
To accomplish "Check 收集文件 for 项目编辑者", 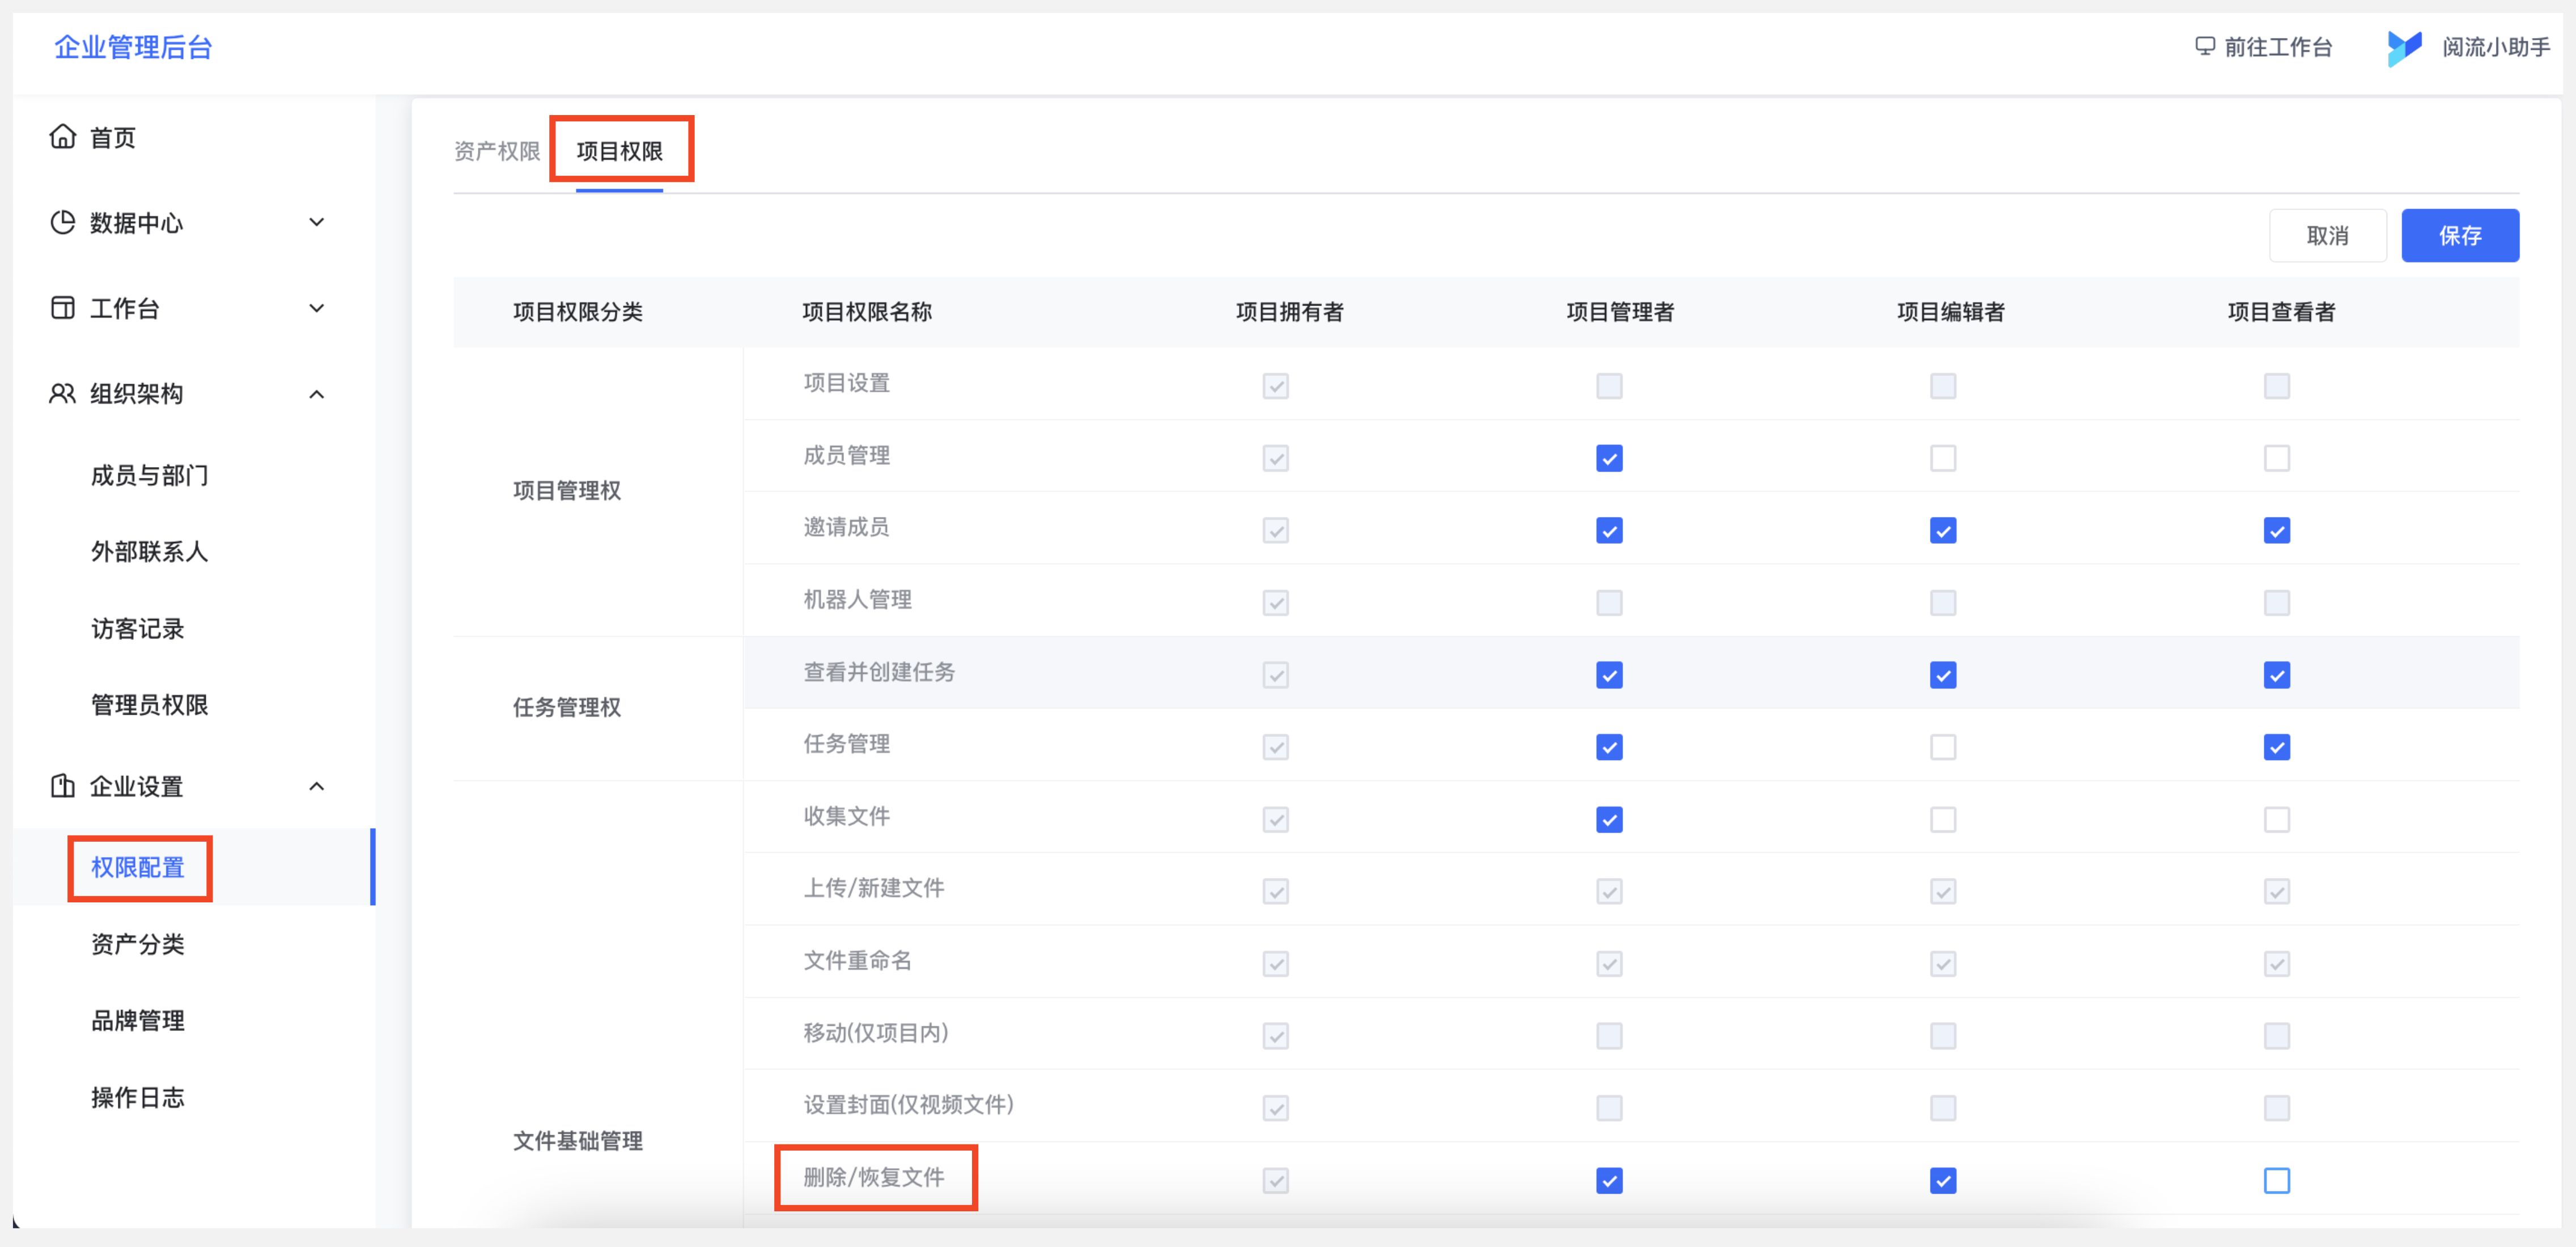I will (1942, 820).
